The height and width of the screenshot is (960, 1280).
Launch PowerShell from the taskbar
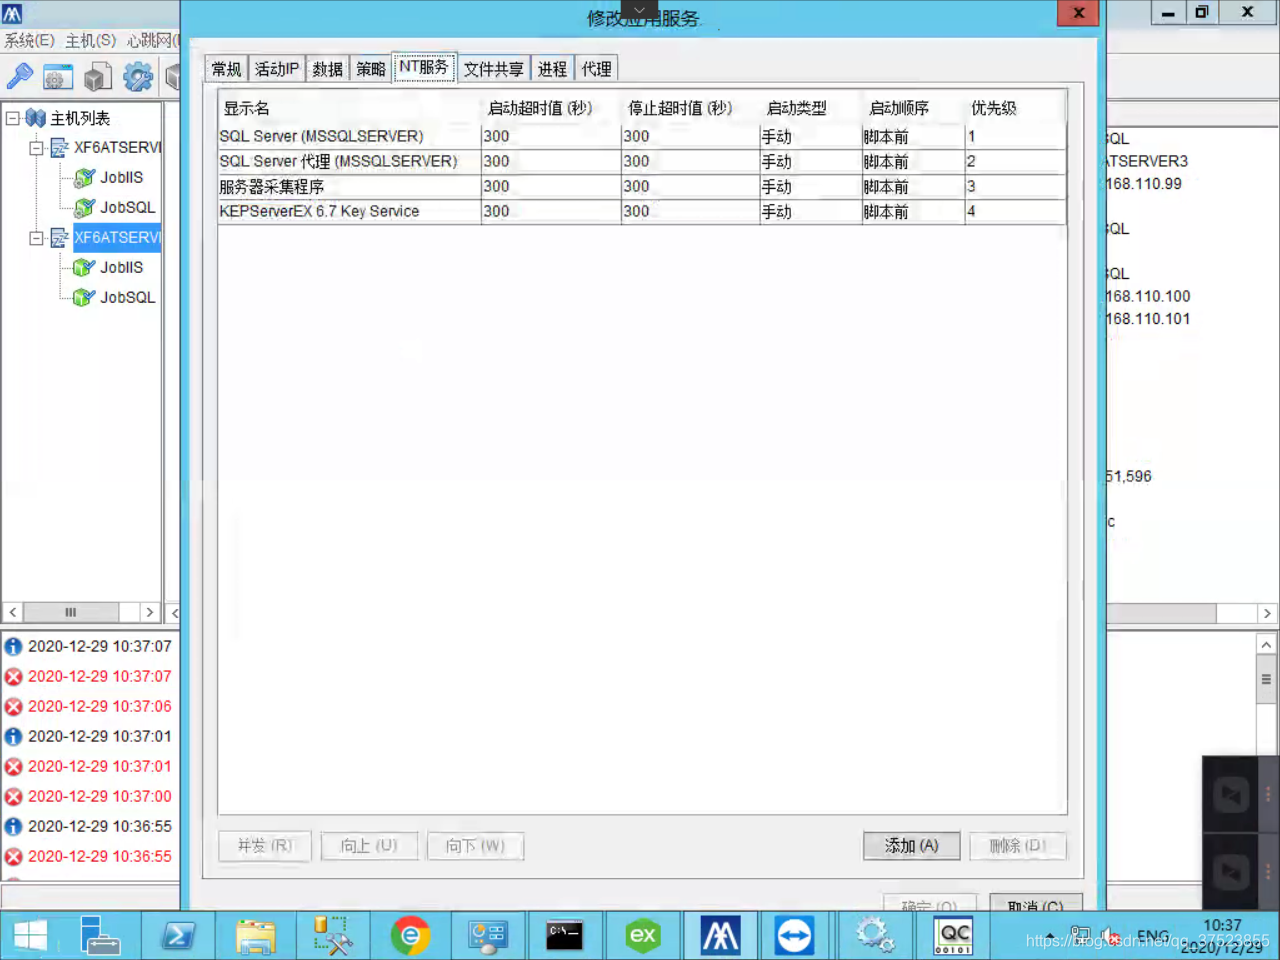pyautogui.click(x=178, y=936)
